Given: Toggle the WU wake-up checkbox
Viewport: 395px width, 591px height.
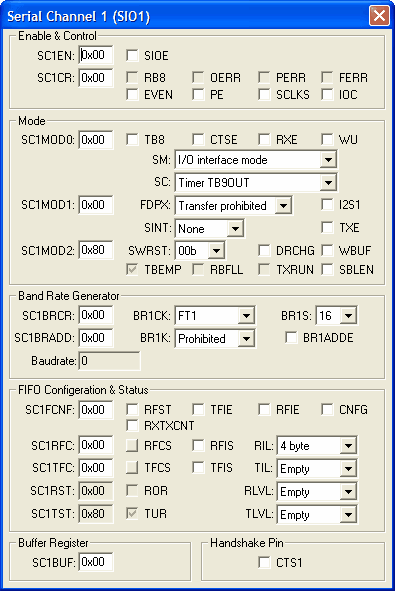Looking at the screenshot, I should pos(327,139).
